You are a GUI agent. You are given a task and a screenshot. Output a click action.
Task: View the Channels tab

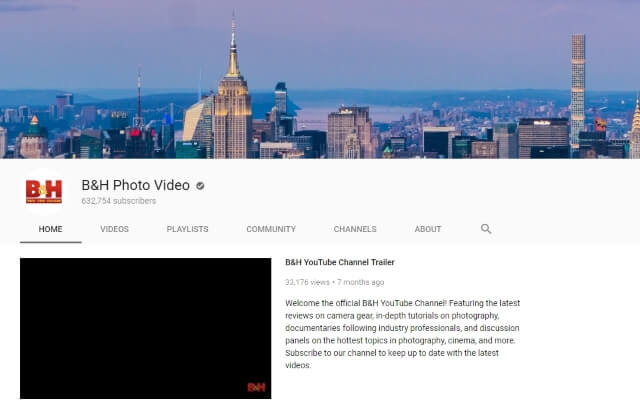(355, 229)
